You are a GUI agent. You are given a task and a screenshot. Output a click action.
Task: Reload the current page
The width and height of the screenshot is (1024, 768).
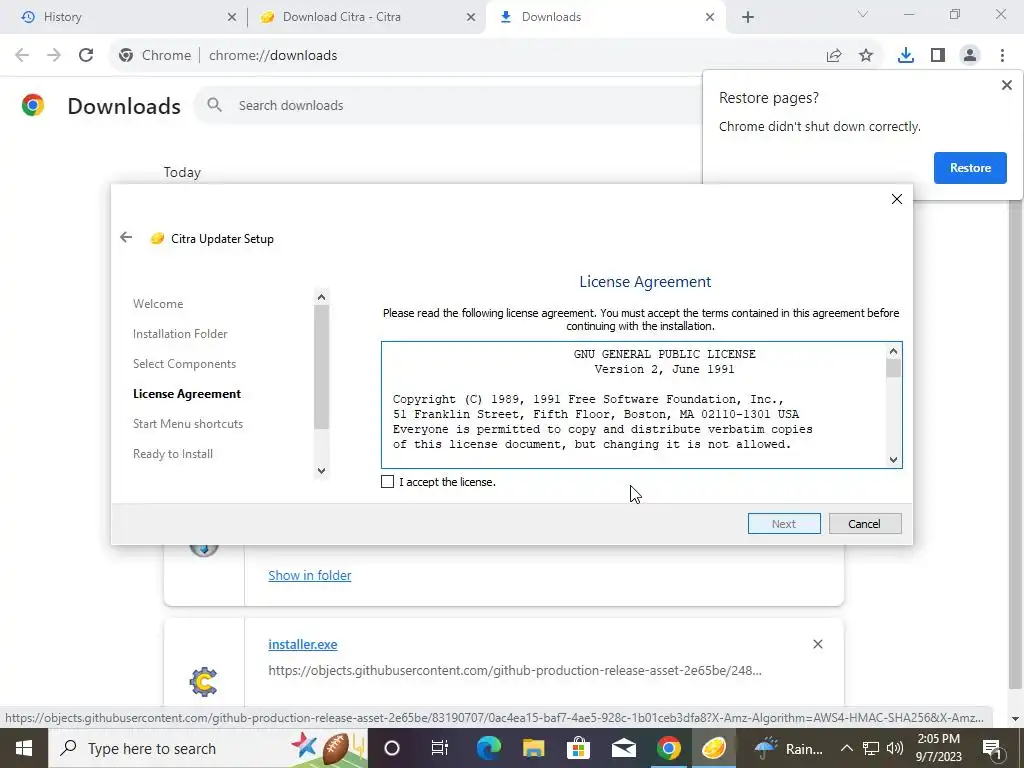(x=86, y=55)
